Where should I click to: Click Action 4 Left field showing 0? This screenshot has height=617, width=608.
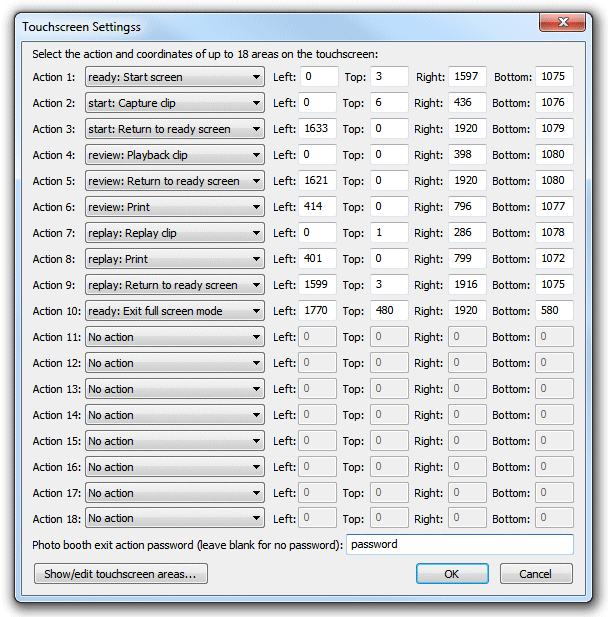pyautogui.click(x=317, y=154)
